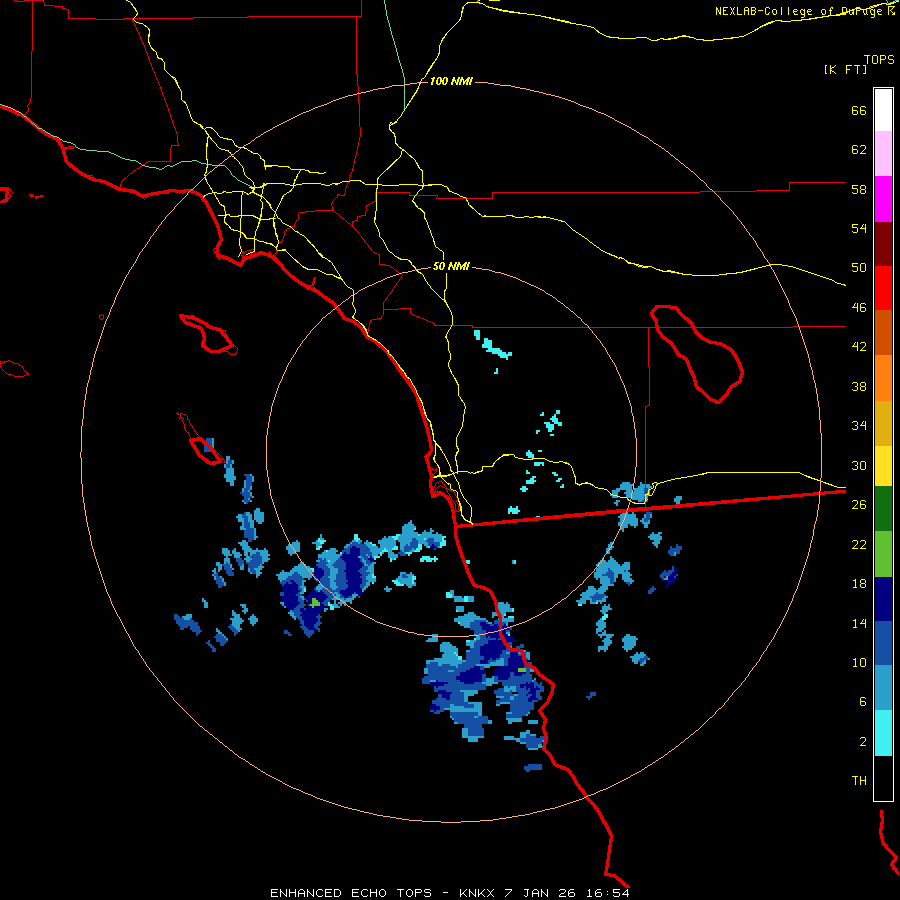Click the legend value "42"

coord(859,346)
